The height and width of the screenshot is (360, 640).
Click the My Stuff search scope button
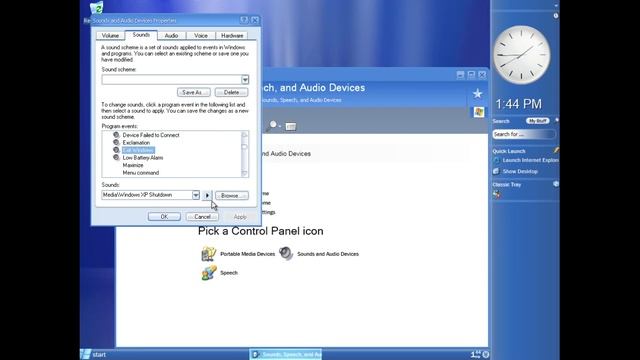pyautogui.click(x=537, y=121)
